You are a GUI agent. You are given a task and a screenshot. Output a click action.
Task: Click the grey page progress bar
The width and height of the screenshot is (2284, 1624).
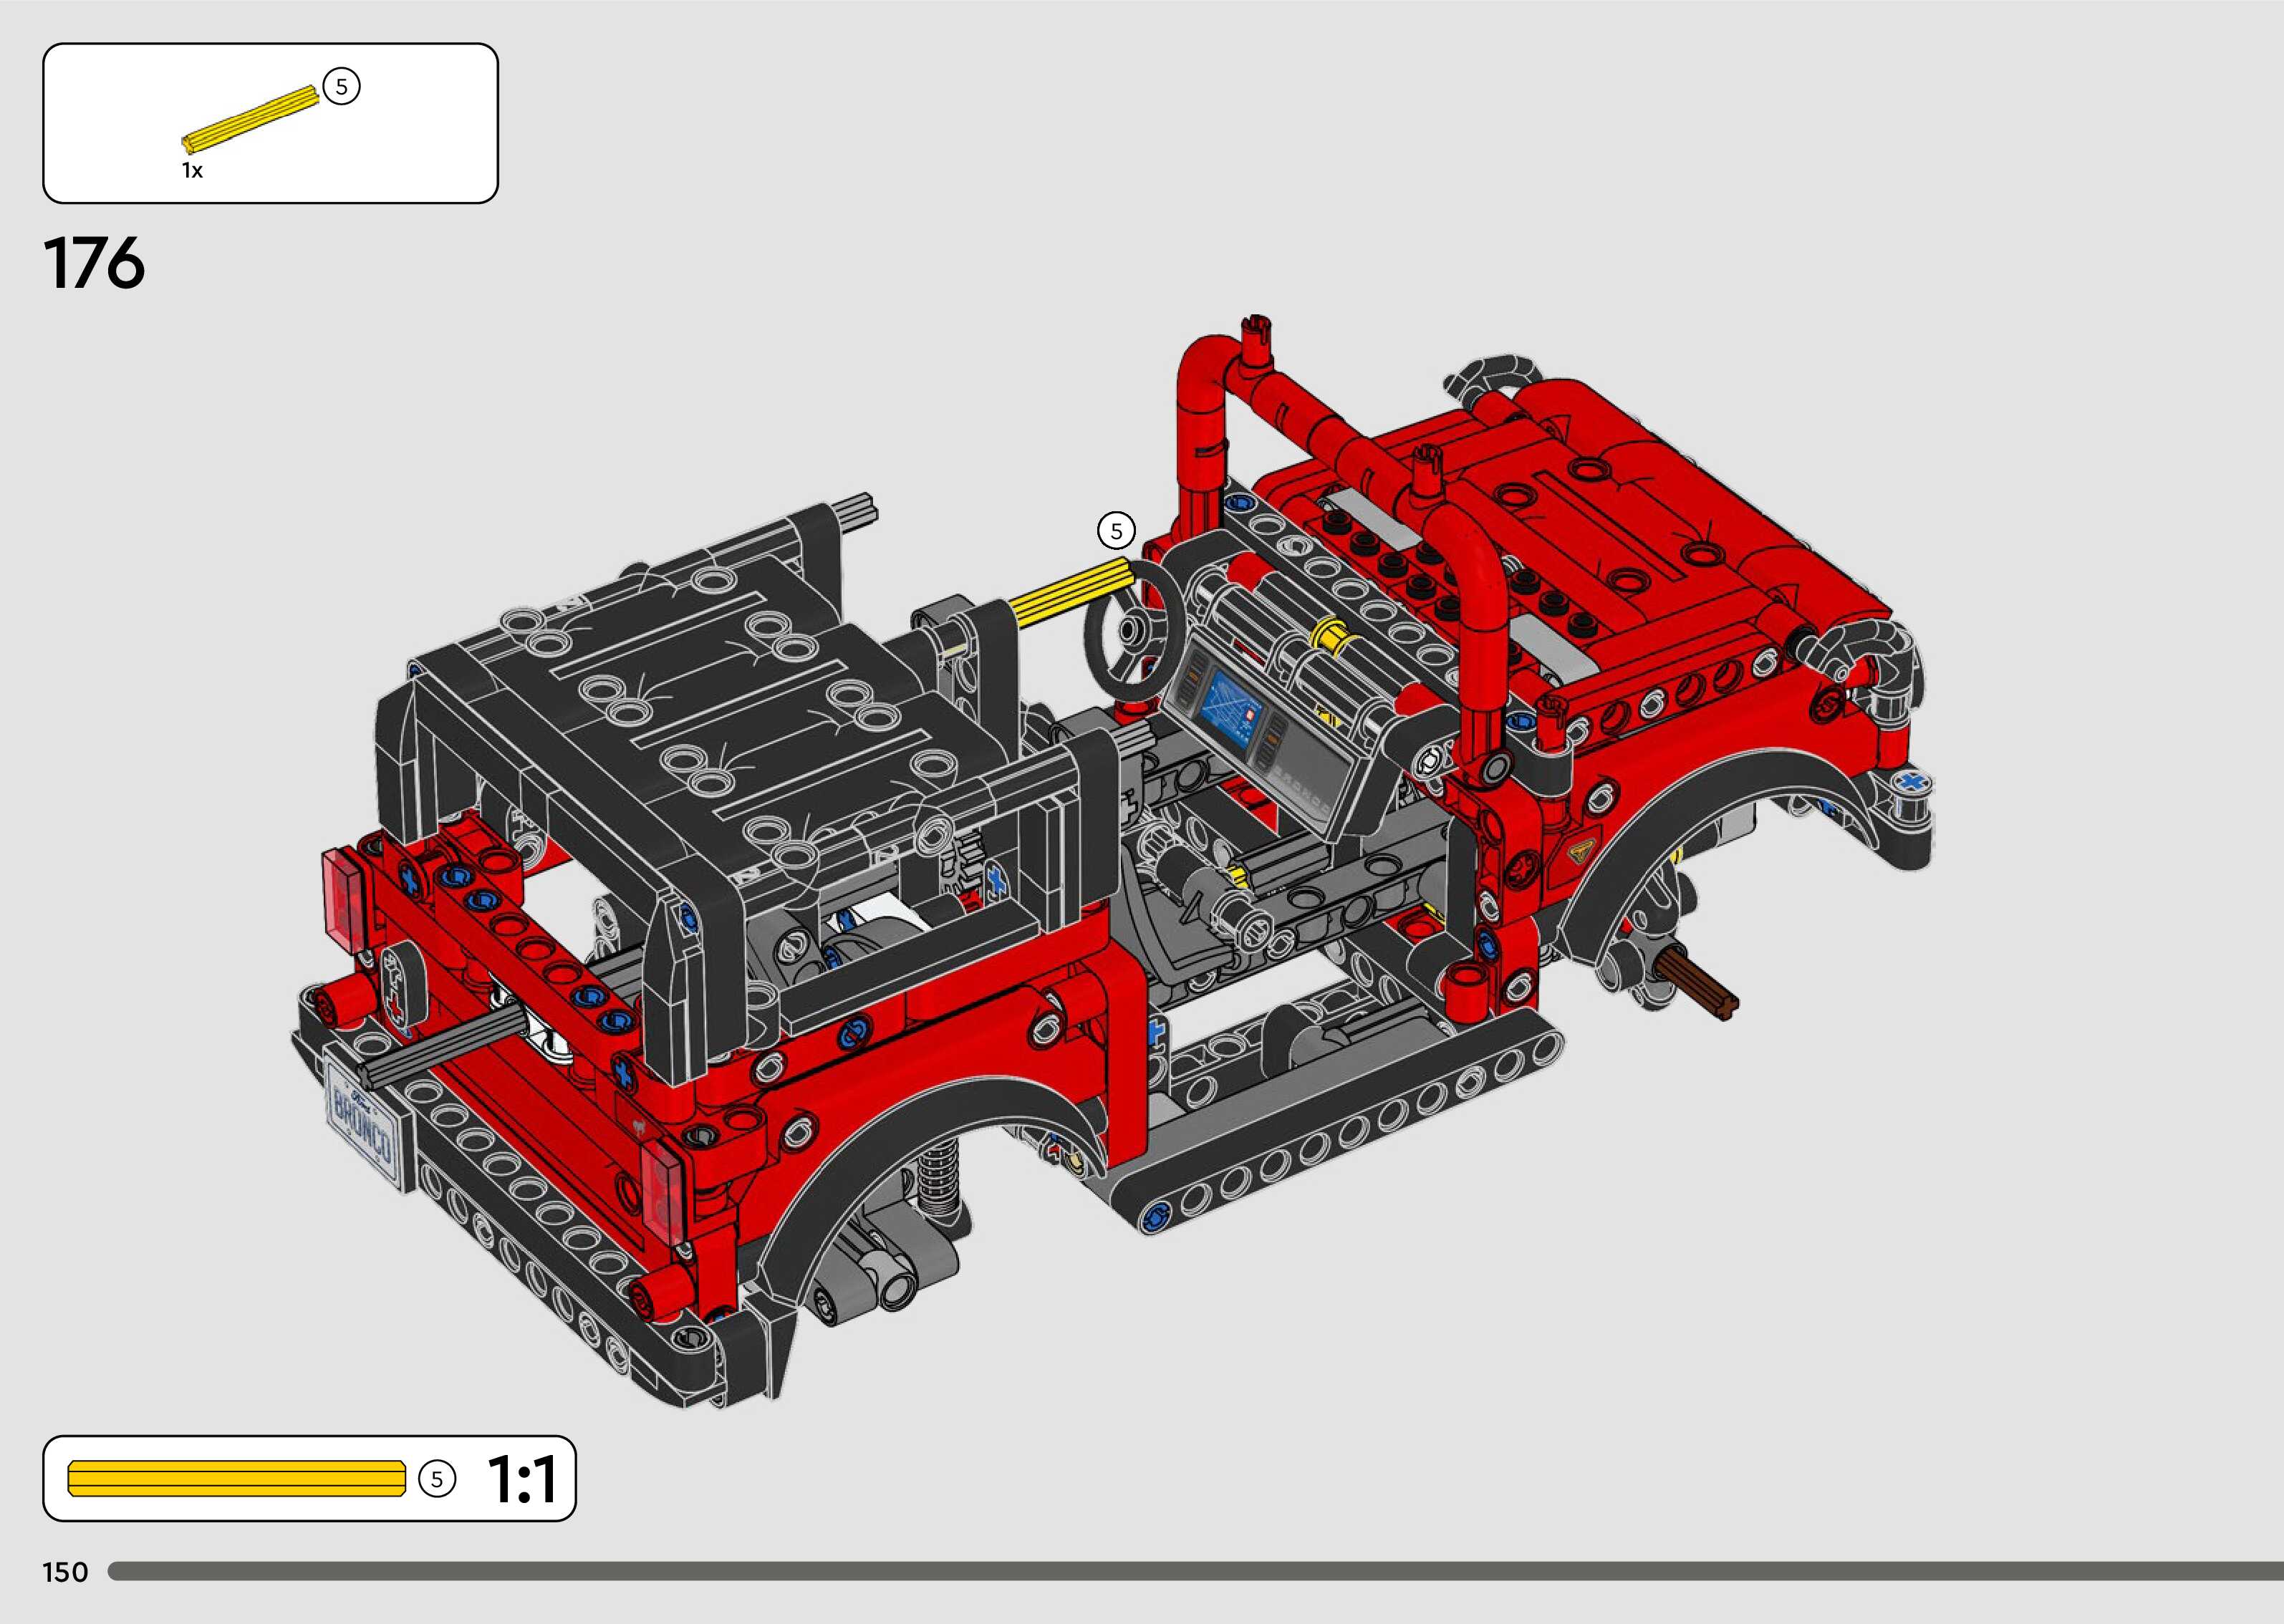[x=1195, y=1571]
